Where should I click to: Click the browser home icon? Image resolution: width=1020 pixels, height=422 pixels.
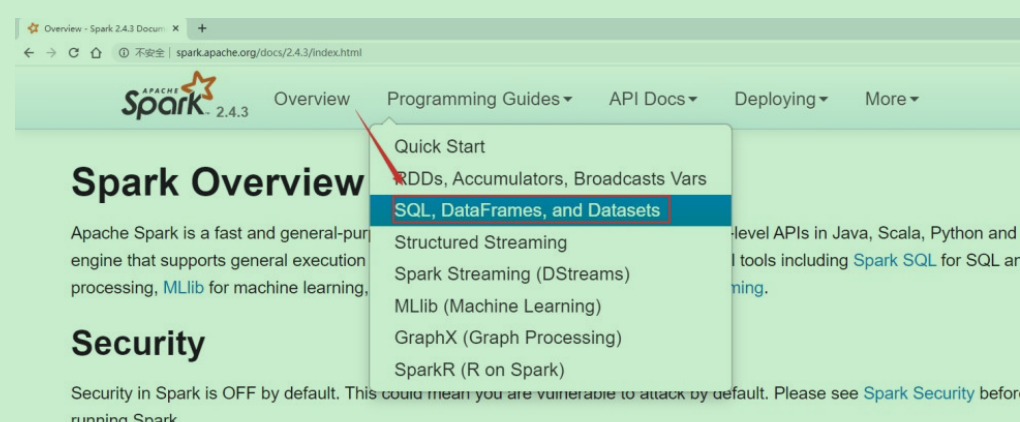tap(96, 53)
